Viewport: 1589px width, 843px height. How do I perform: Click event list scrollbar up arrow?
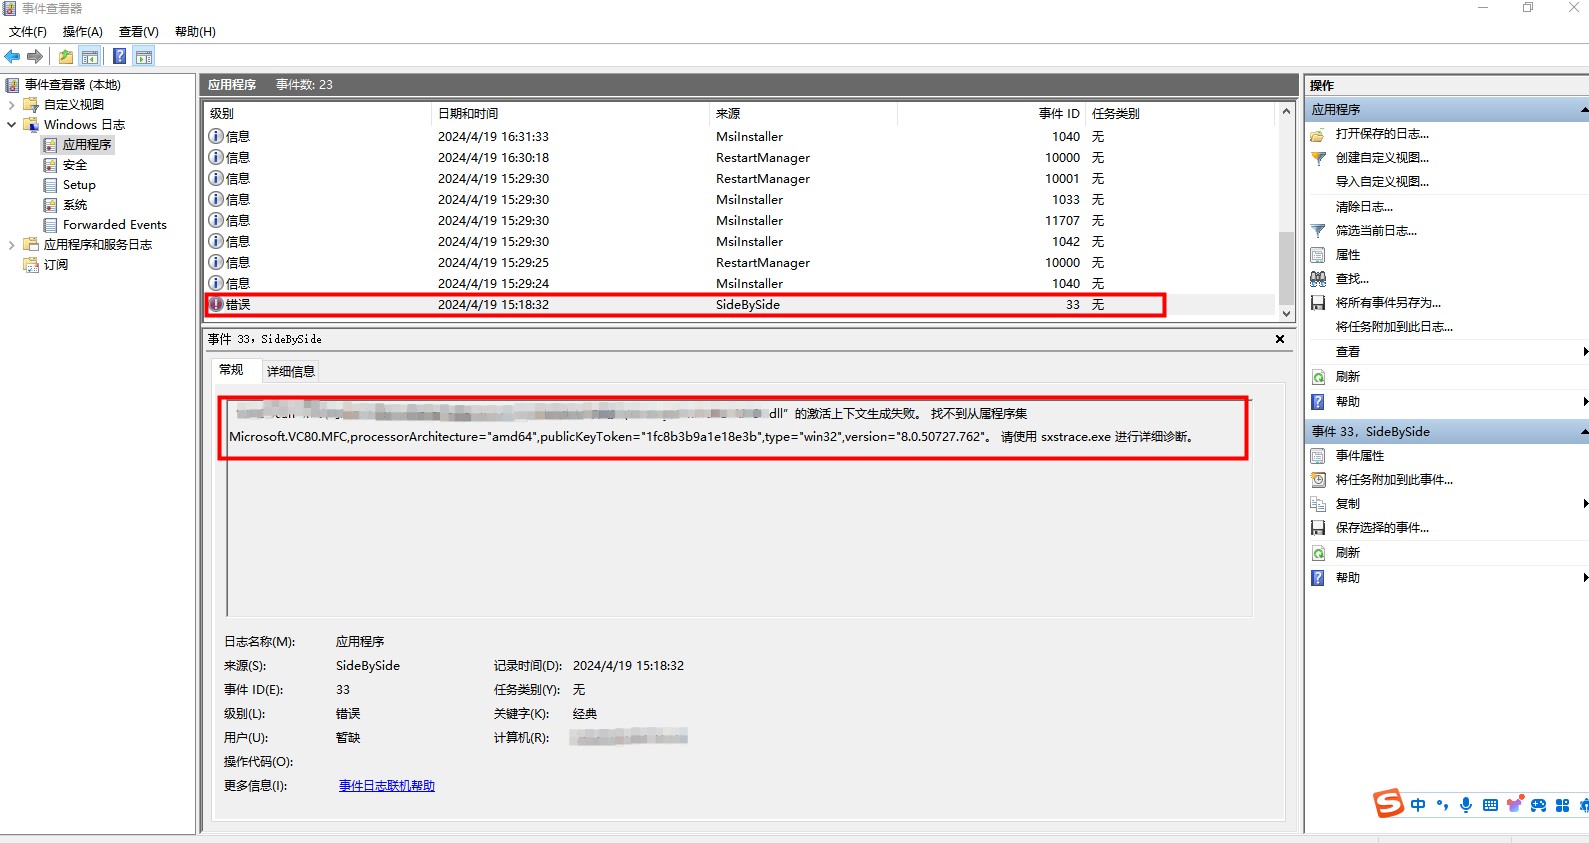click(1286, 112)
